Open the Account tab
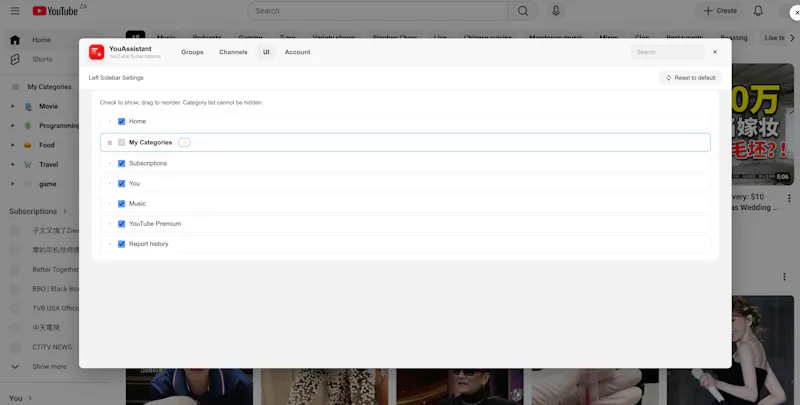The width and height of the screenshot is (800, 405). pos(297,52)
